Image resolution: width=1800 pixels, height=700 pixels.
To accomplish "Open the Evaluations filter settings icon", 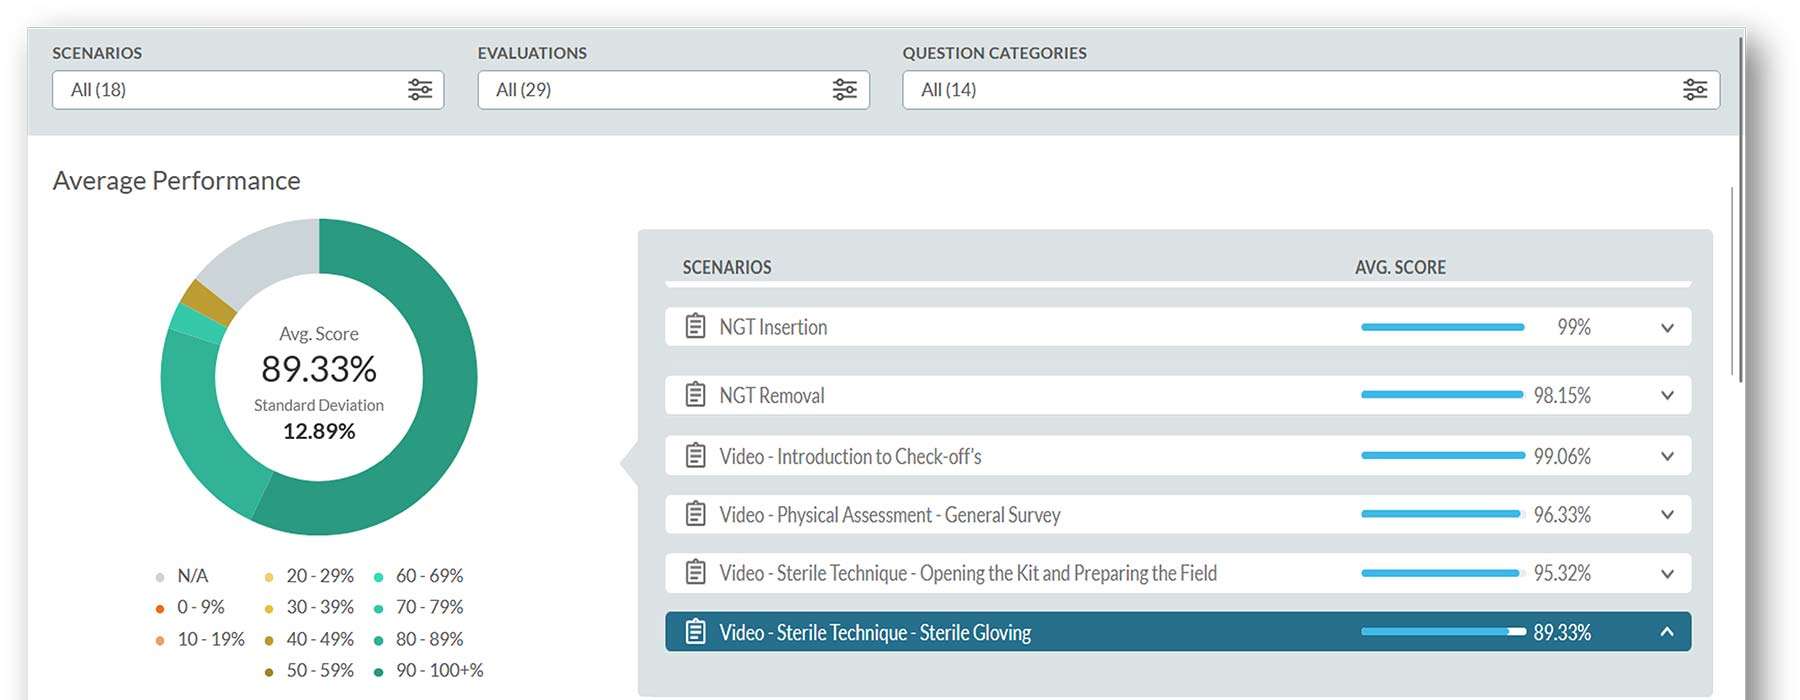I will coord(845,90).
